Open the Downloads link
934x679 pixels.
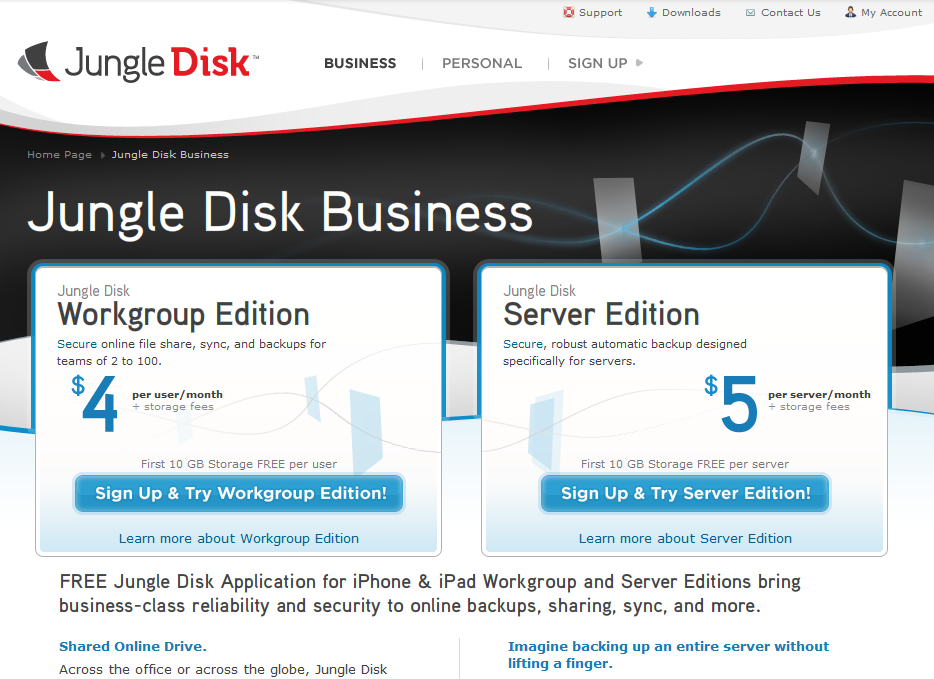pyautogui.click(x=691, y=13)
